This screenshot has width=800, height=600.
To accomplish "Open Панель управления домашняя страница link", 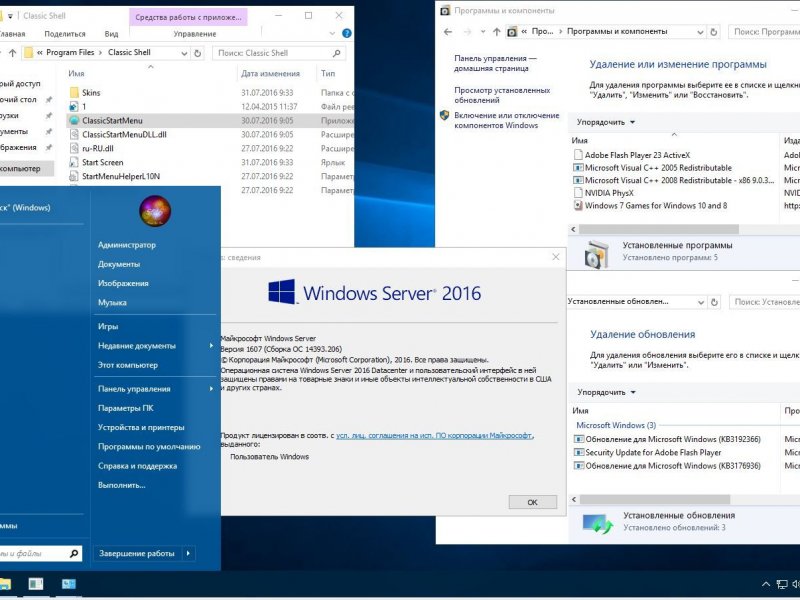I will point(495,63).
